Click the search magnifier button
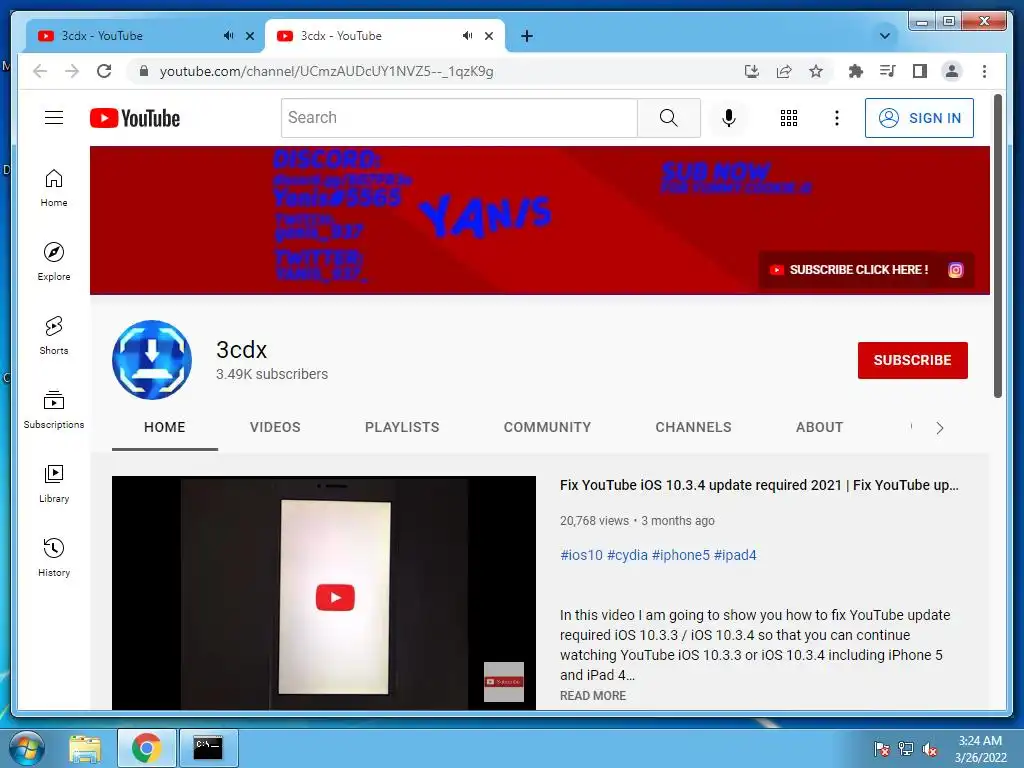The width and height of the screenshot is (1024, 768). [x=669, y=118]
